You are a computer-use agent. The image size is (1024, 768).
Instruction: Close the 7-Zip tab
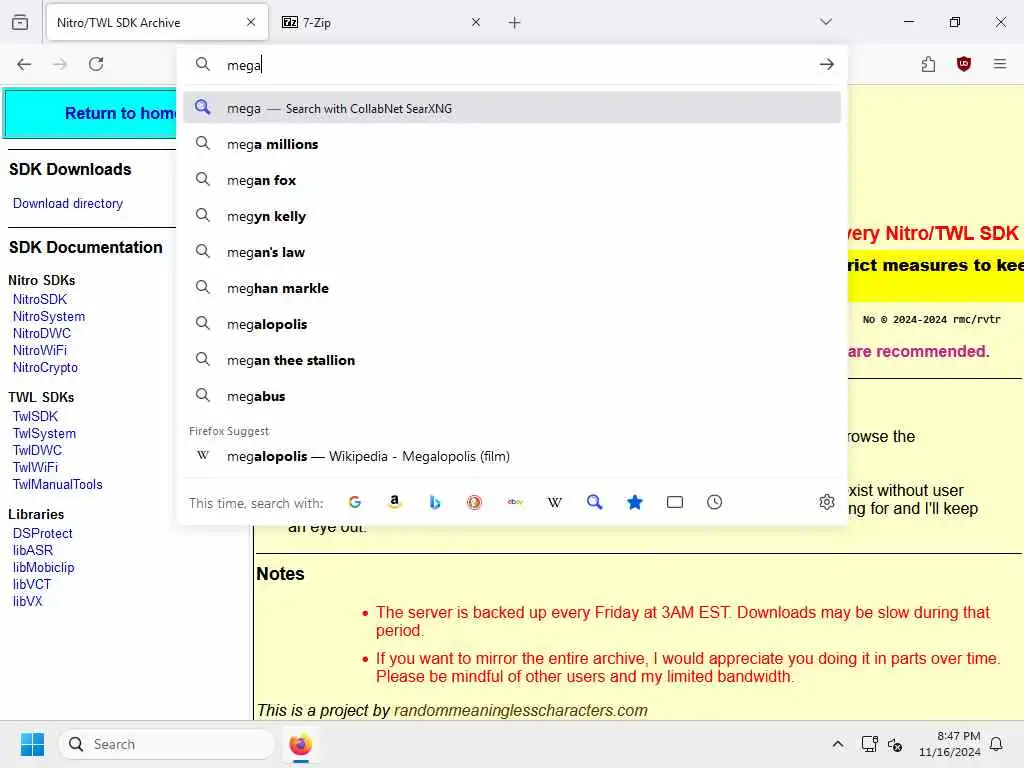point(476,22)
